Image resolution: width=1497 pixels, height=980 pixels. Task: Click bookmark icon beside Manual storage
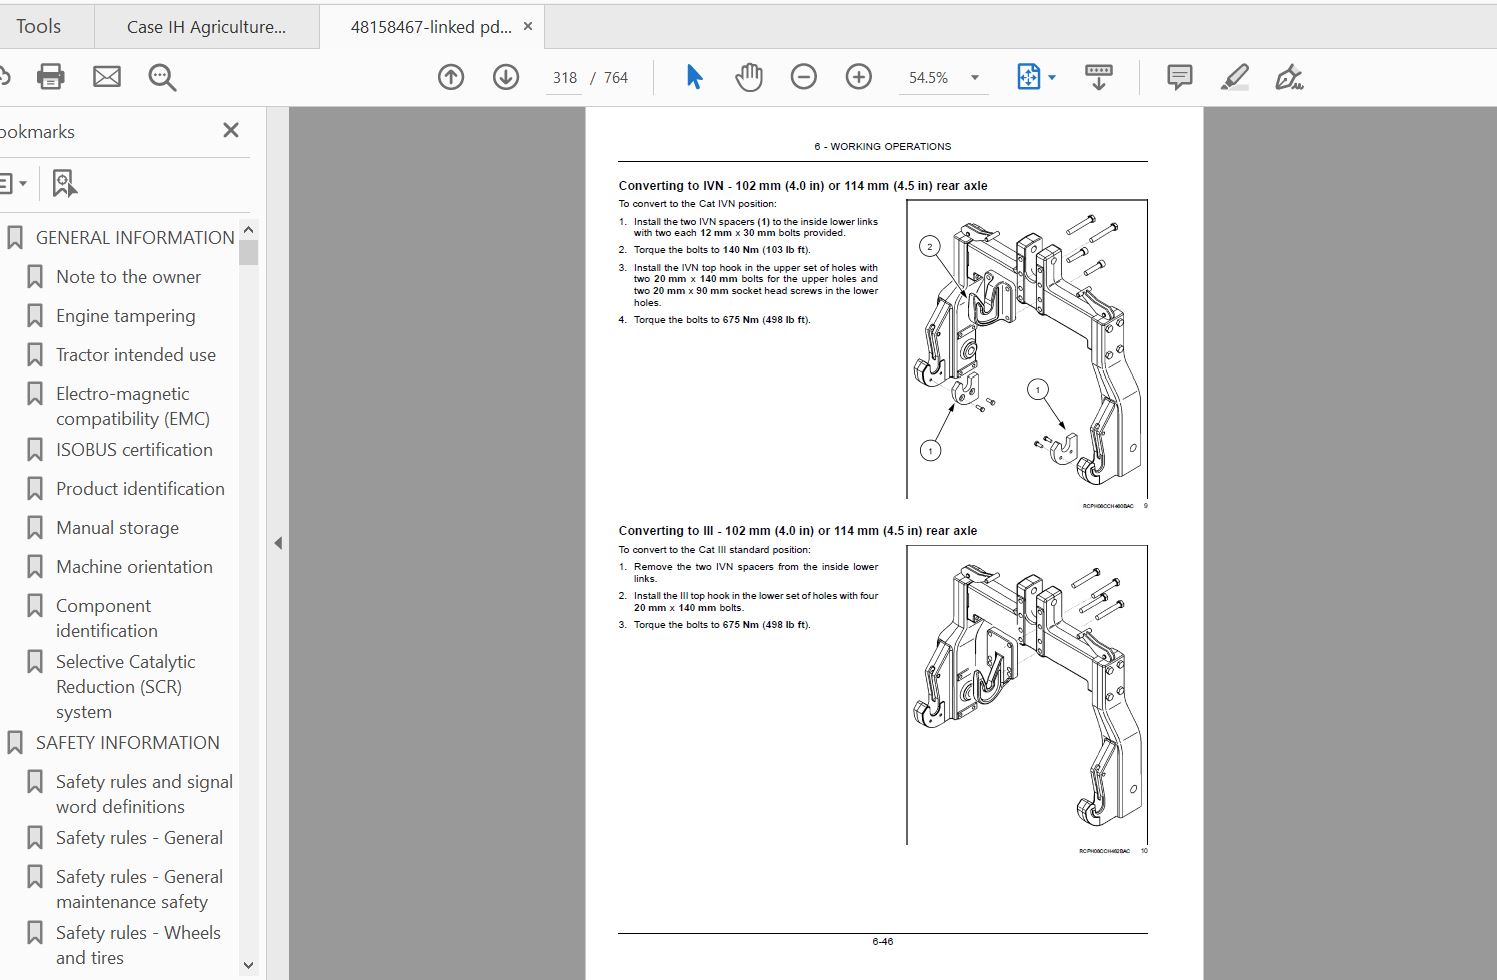(x=35, y=528)
